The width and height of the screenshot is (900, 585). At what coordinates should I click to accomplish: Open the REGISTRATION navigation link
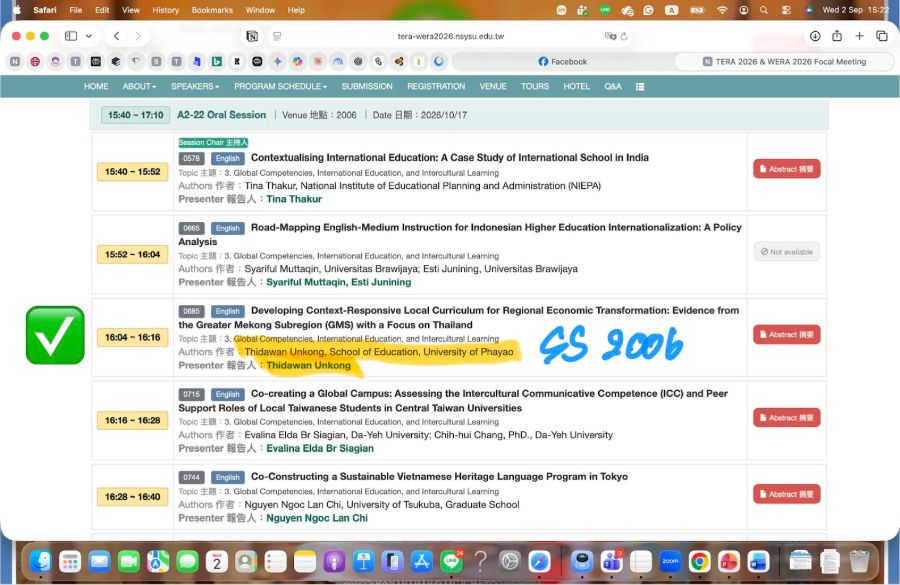point(436,86)
